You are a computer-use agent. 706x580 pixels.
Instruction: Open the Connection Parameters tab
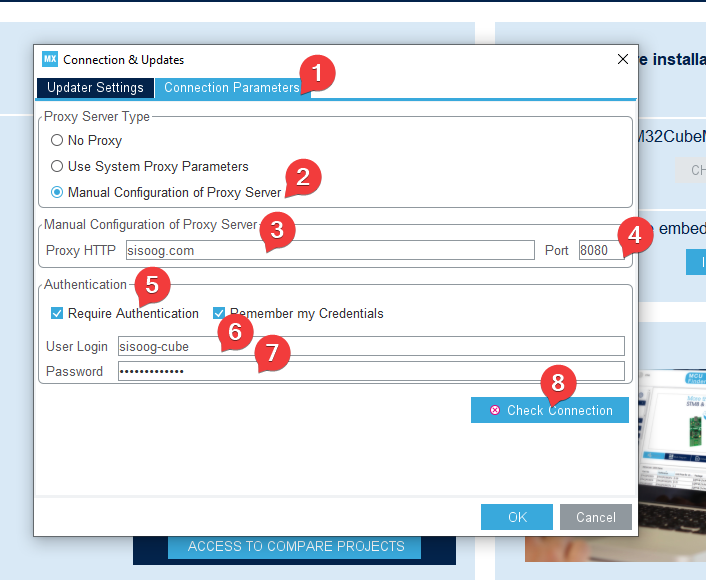pyautogui.click(x=231, y=88)
